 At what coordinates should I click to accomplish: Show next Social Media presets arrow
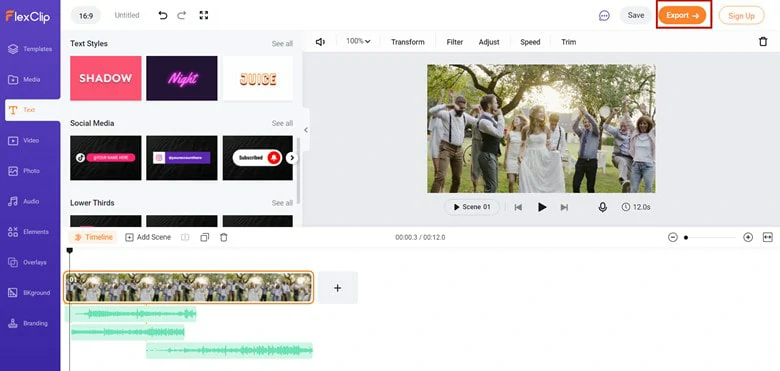[x=292, y=158]
